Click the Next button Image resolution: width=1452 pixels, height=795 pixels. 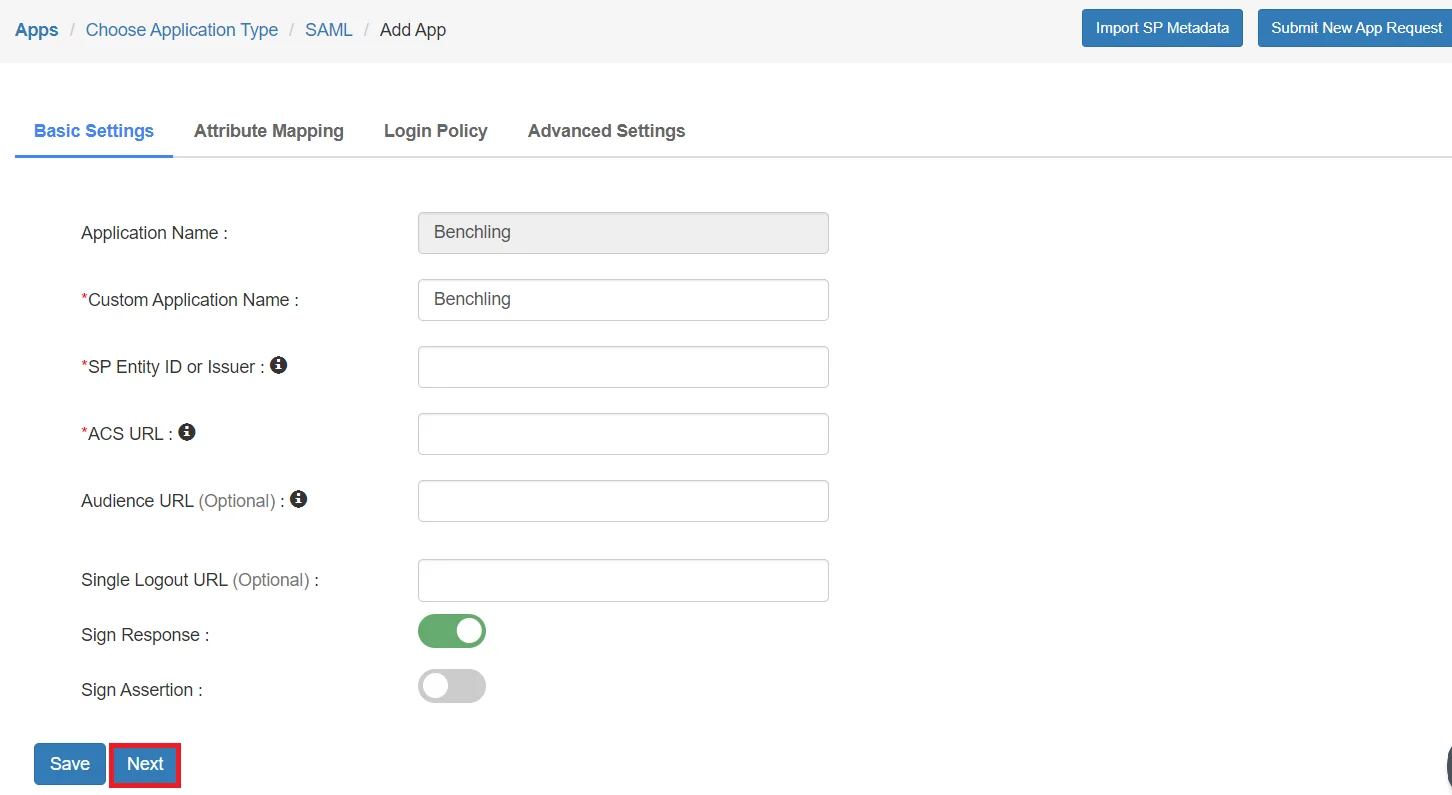(145, 764)
